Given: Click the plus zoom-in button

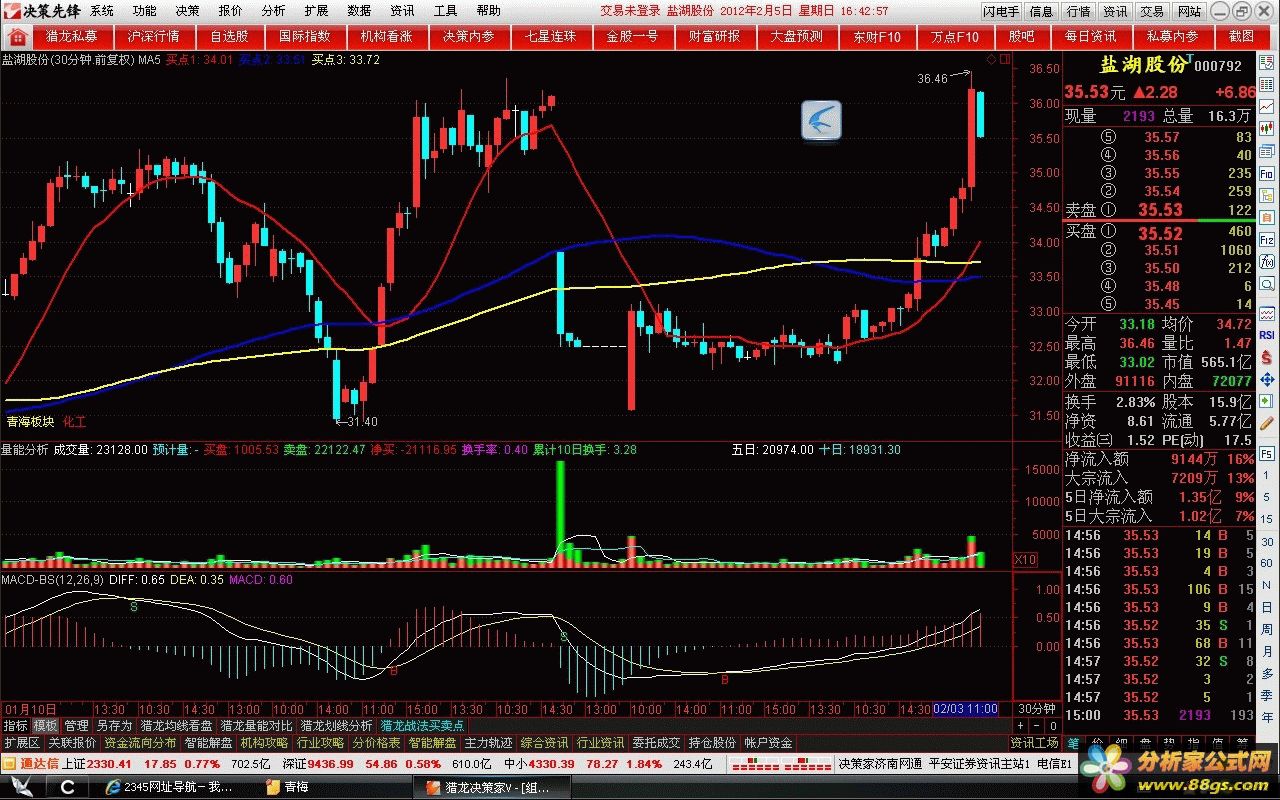Looking at the screenshot, I should 1020,726.
